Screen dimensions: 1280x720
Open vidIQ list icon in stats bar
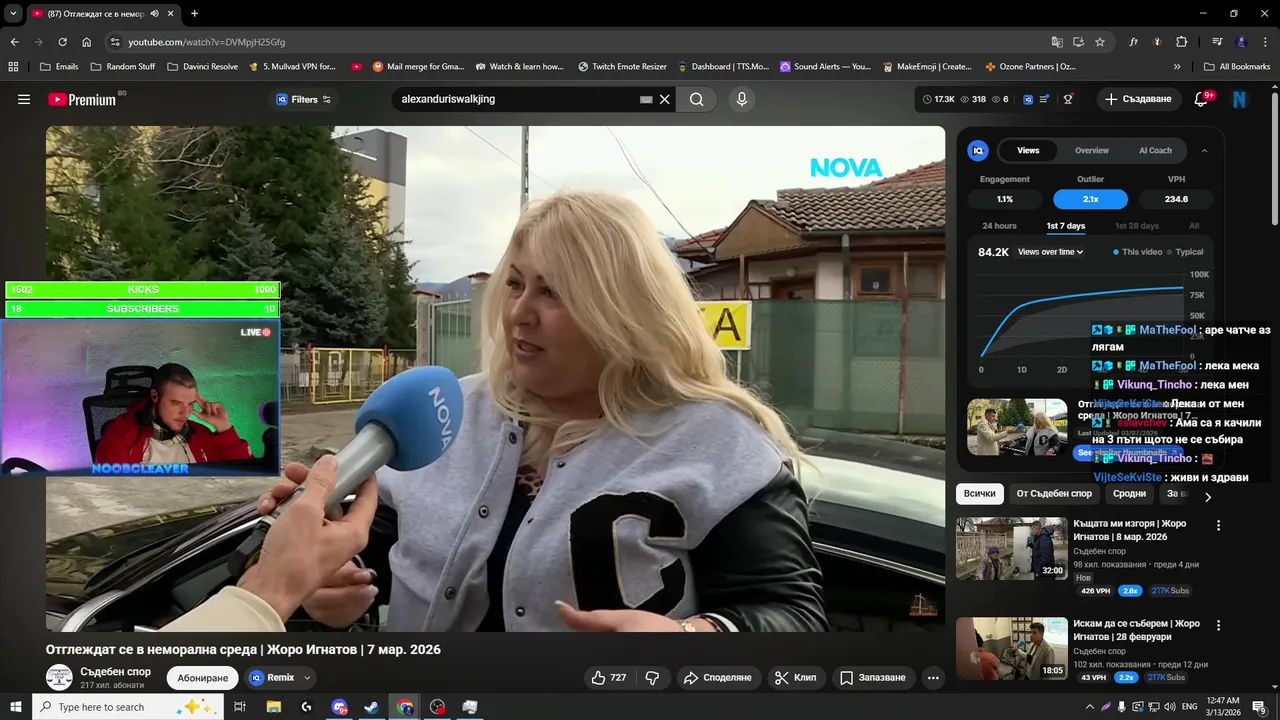(1044, 99)
